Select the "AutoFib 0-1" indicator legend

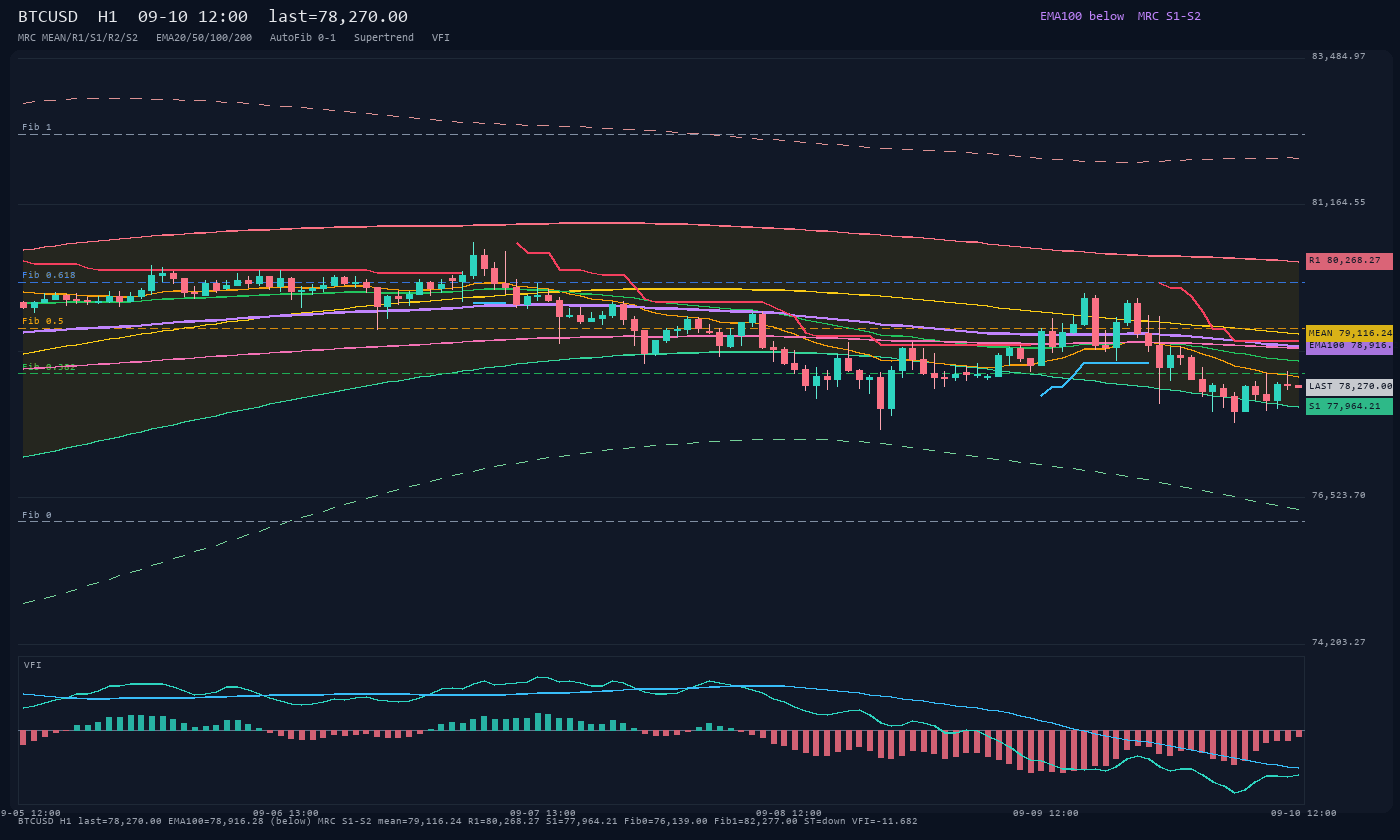(x=303, y=38)
